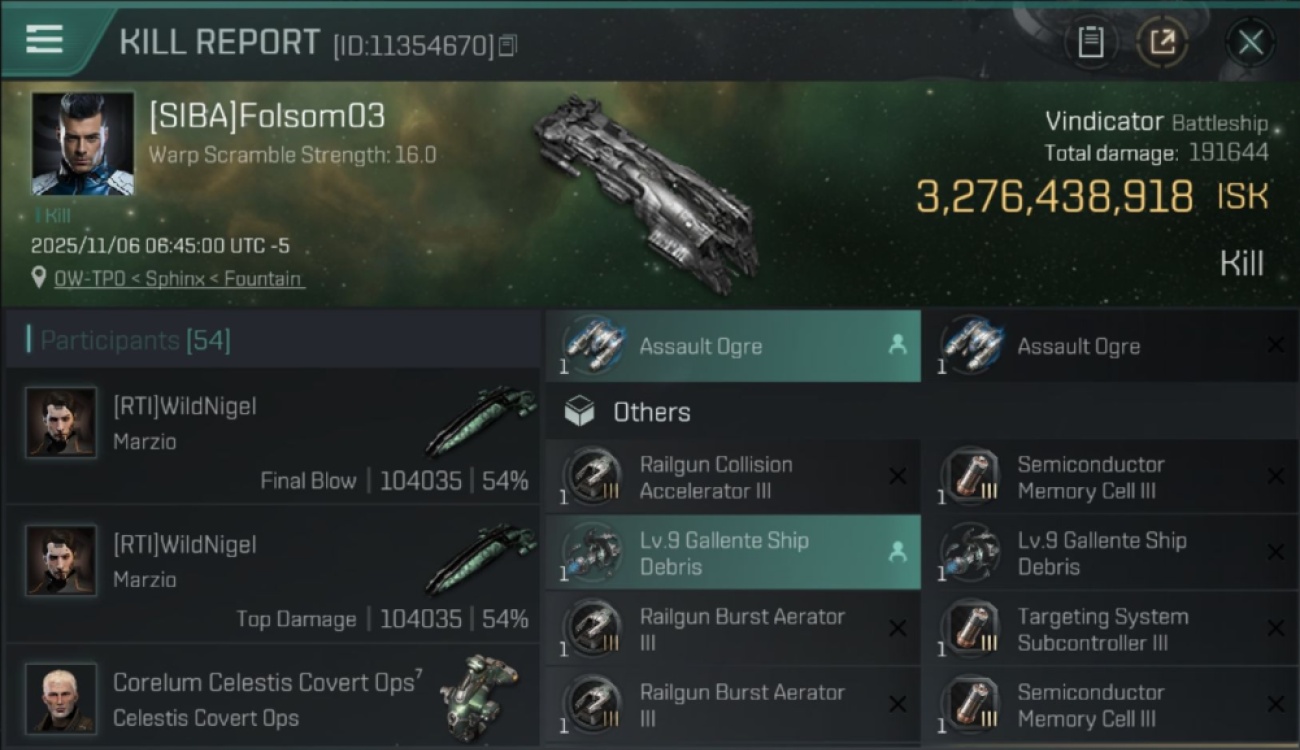The height and width of the screenshot is (750, 1300).
Task: Click the share kill report icon
Action: (x=1163, y=42)
